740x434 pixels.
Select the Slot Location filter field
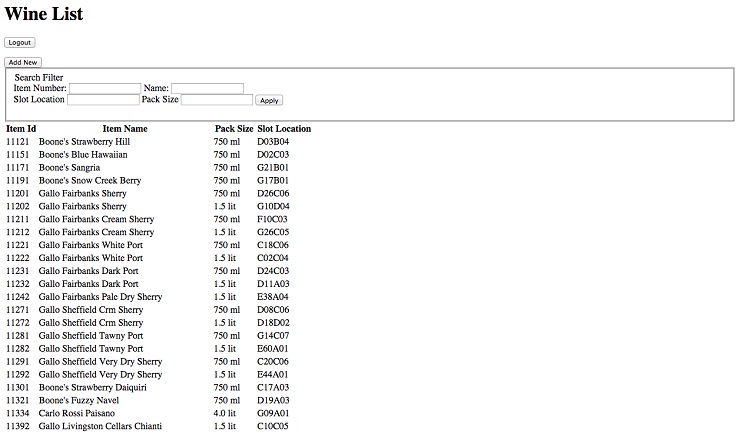(103, 100)
